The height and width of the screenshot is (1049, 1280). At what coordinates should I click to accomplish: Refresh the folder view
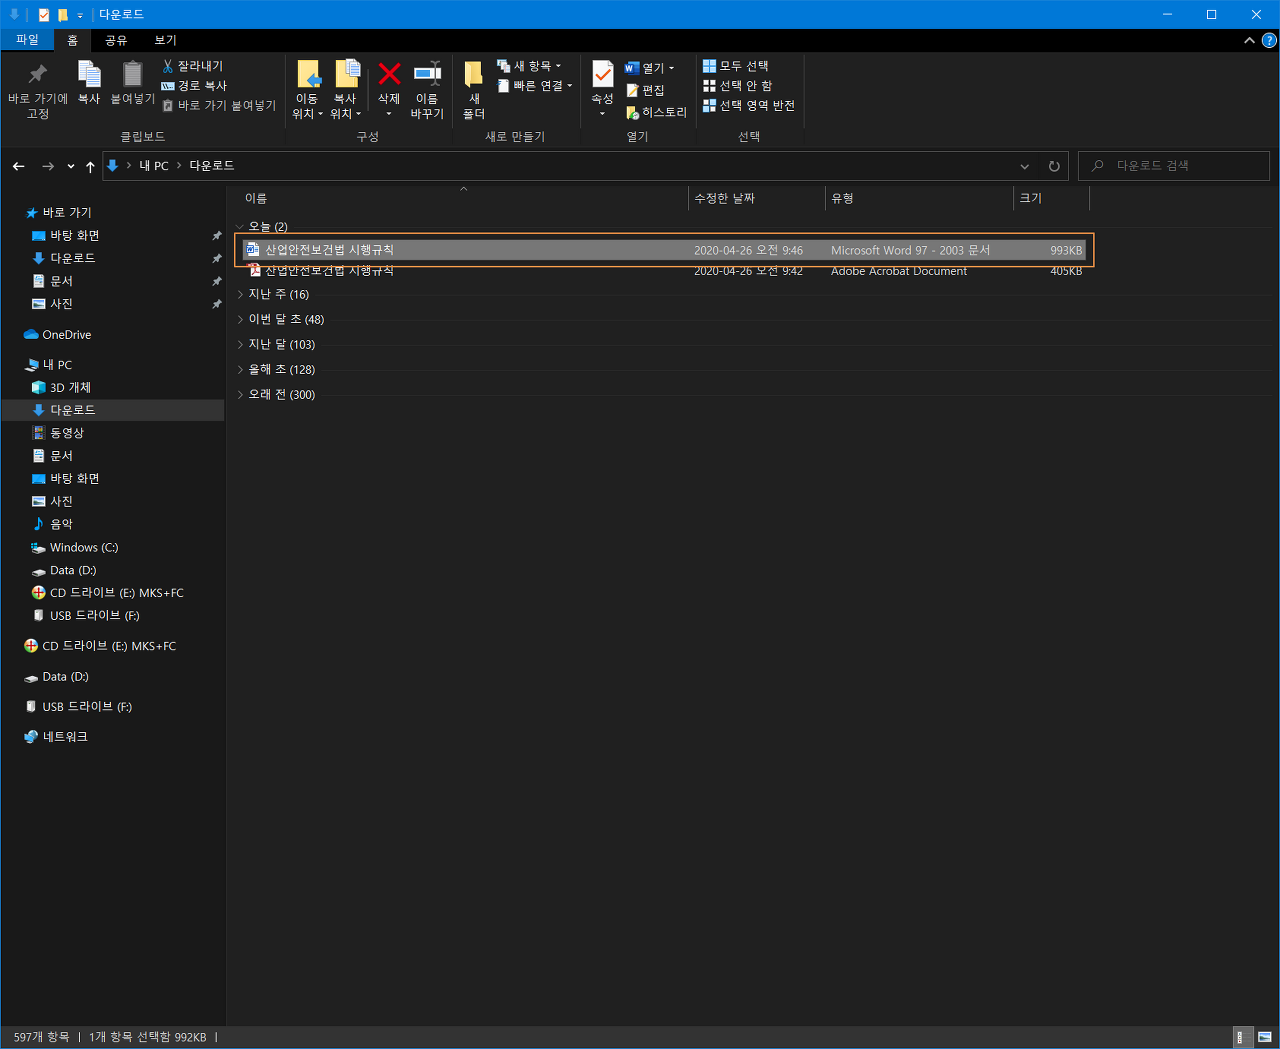1054,166
